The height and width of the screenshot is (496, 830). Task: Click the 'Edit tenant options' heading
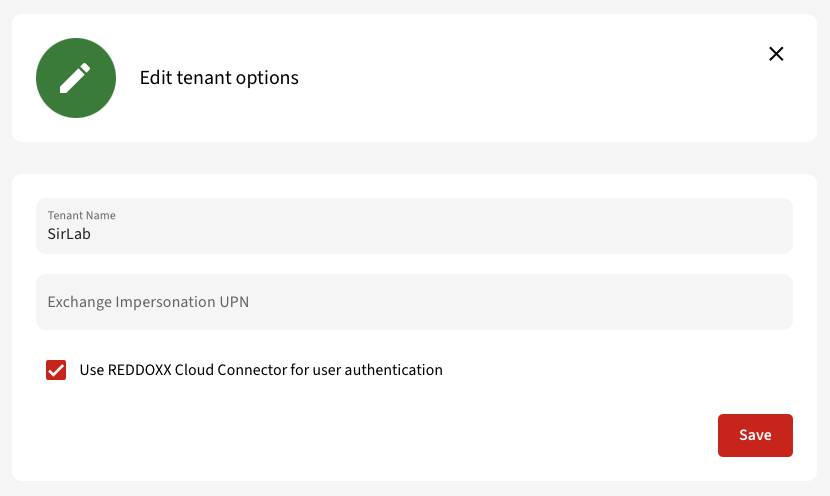click(x=219, y=78)
